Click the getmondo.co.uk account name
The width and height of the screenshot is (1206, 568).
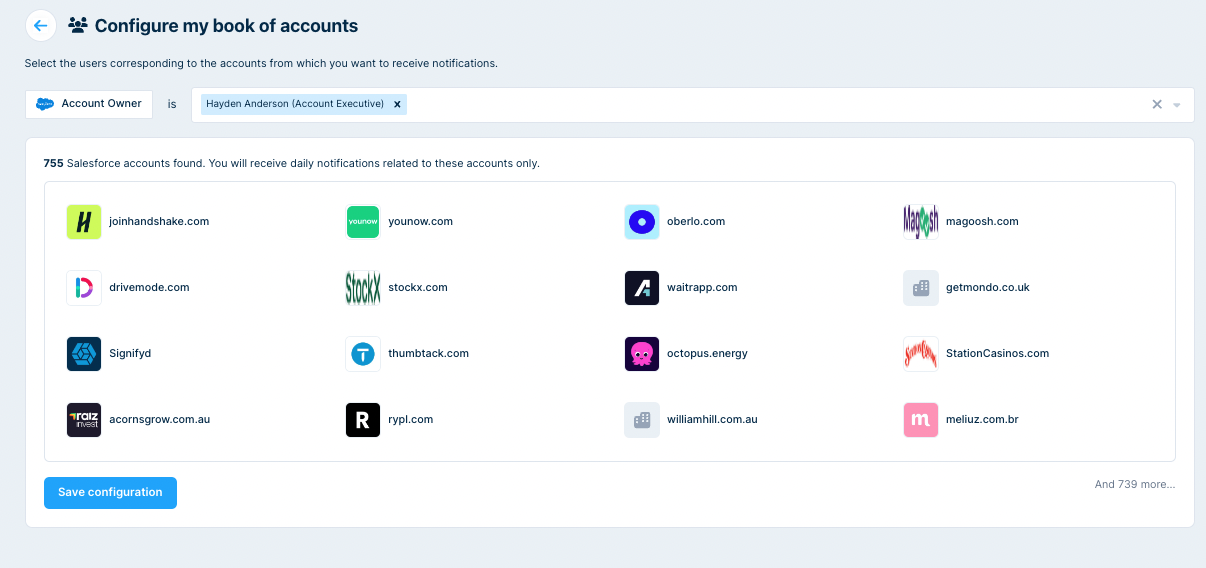pyautogui.click(x=988, y=288)
